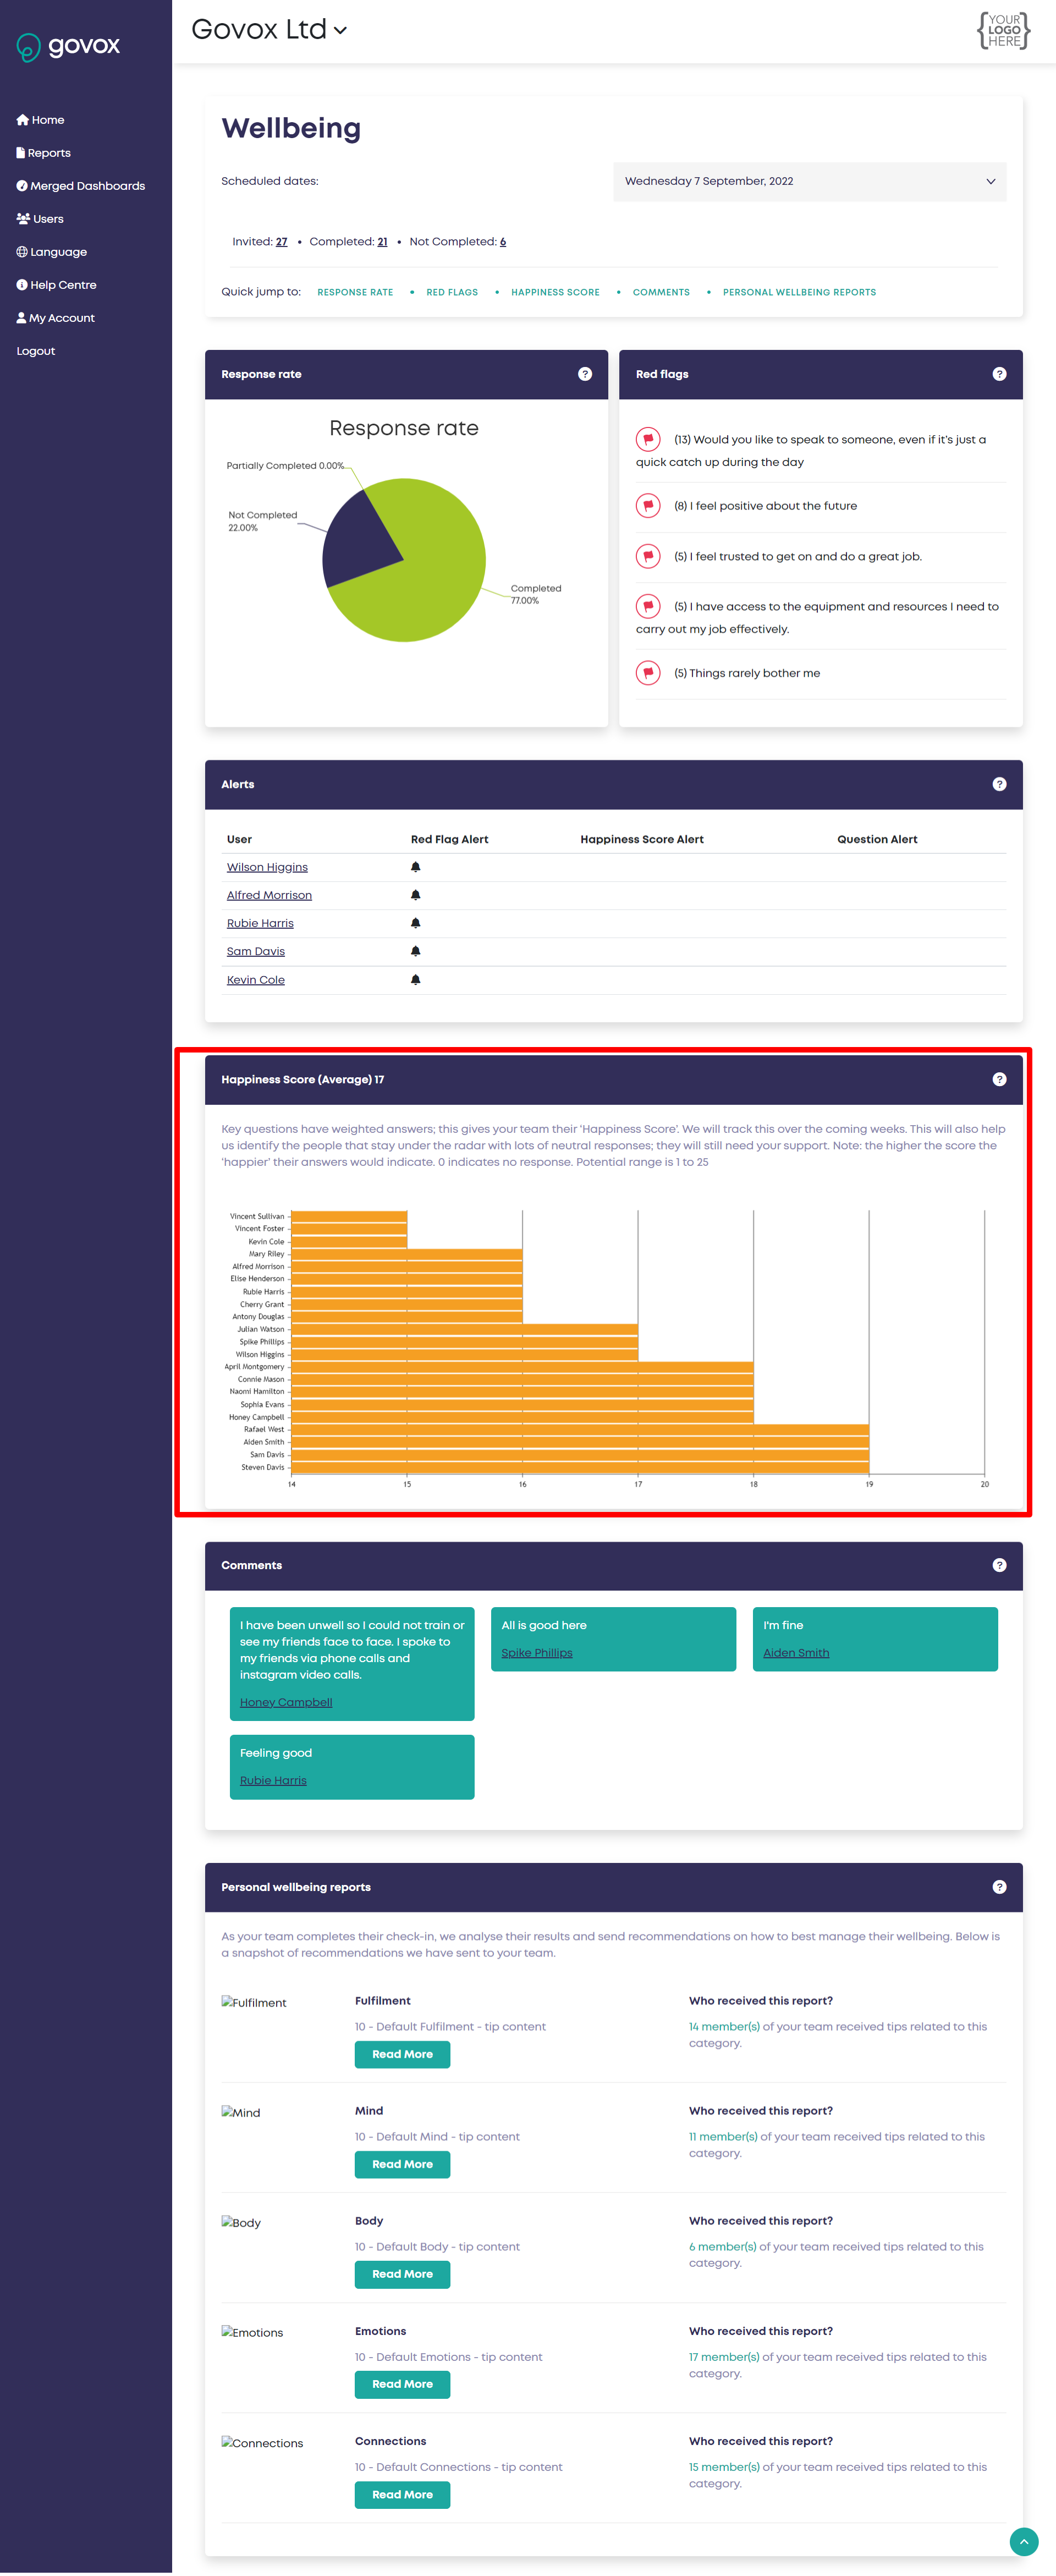Expand the Govox Ltd company dropdown
Screen dimensions: 1056x2576
click(269, 30)
